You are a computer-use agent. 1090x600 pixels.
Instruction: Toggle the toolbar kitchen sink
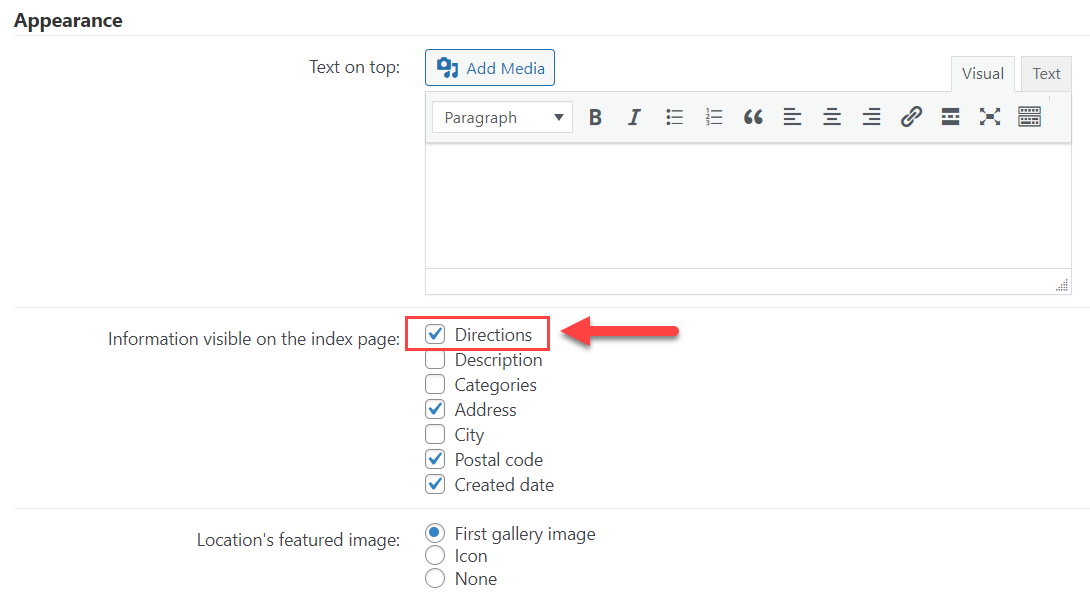click(1030, 117)
